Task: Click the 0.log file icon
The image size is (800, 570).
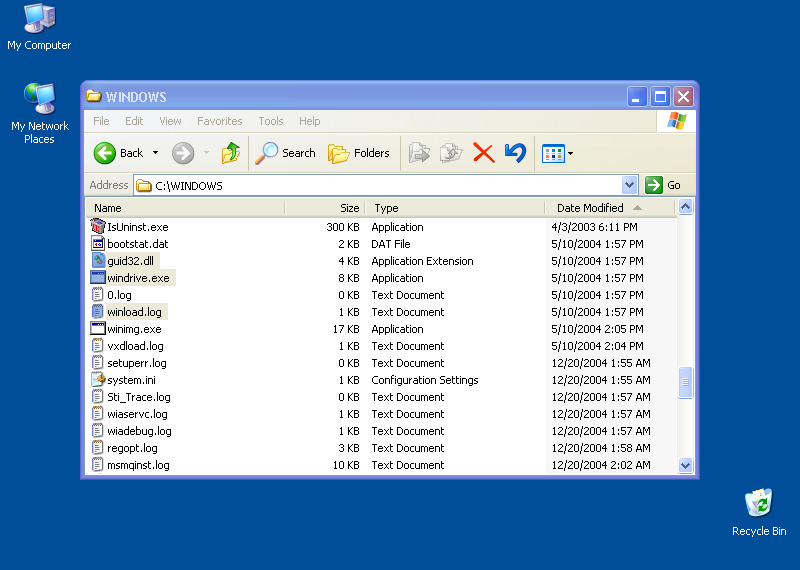Action: coord(97,295)
